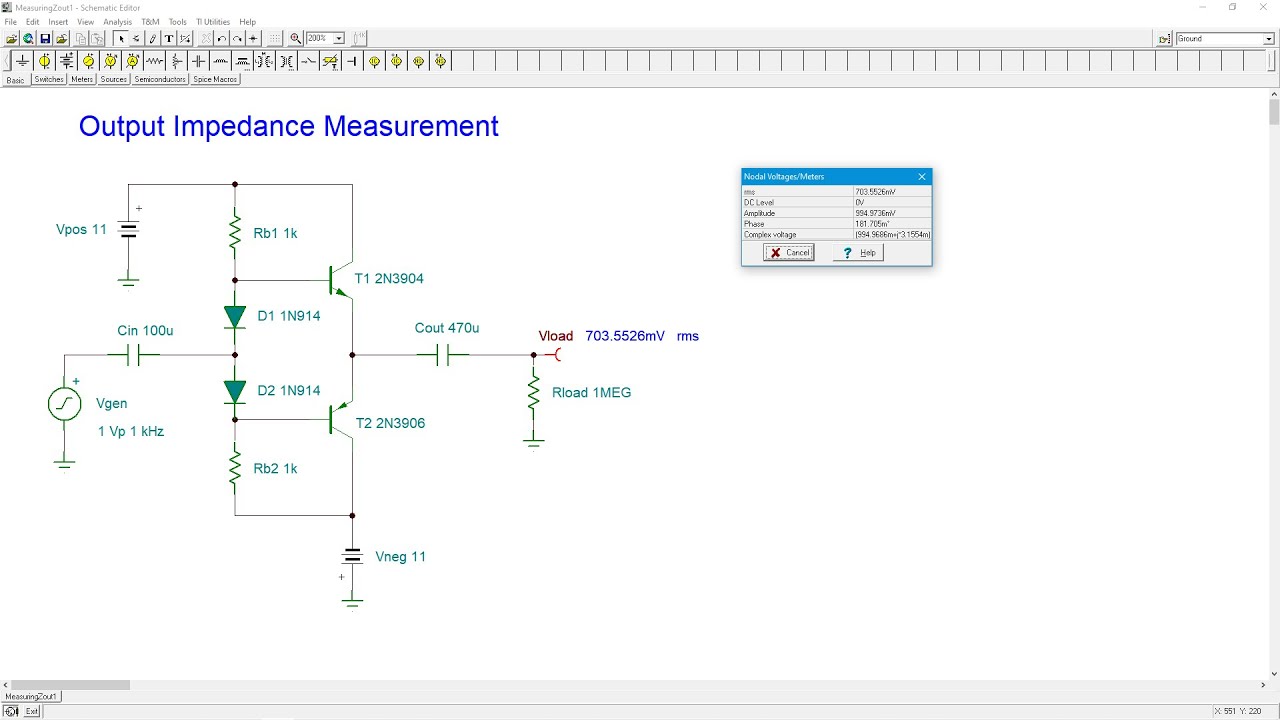The image size is (1280, 720).
Task: Place a Ground symbol from toolbar
Action: click(22, 61)
